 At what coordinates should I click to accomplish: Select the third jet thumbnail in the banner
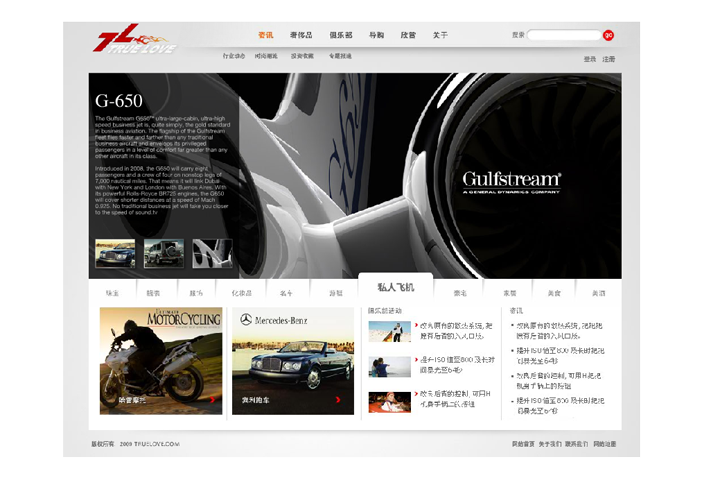(x=212, y=253)
